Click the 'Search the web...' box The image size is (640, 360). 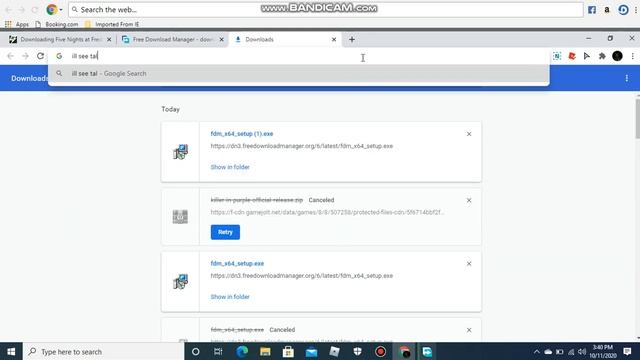[326, 9]
